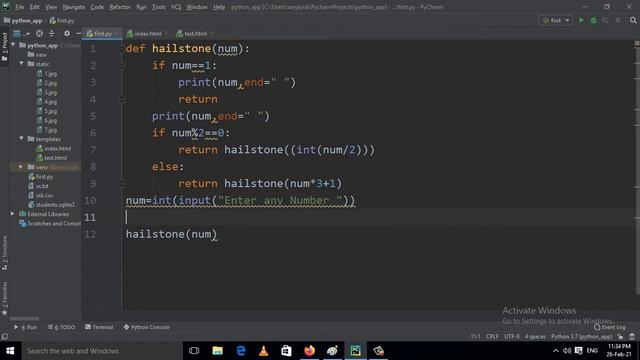The height and width of the screenshot is (360, 640).
Task: Select students.sqlite3 in the project tree
Action: [x=51, y=204]
